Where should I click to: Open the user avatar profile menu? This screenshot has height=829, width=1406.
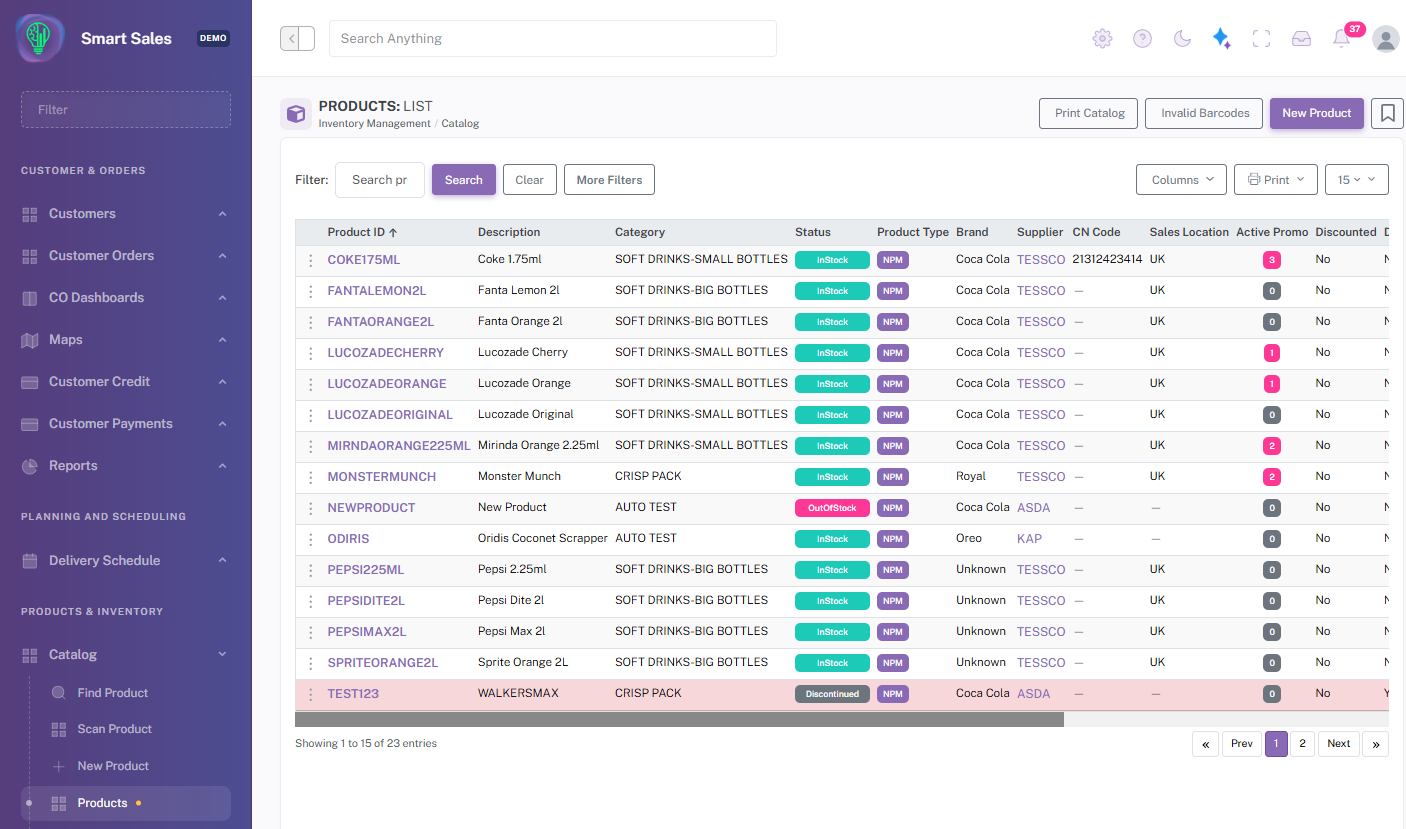tap(1386, 38)
